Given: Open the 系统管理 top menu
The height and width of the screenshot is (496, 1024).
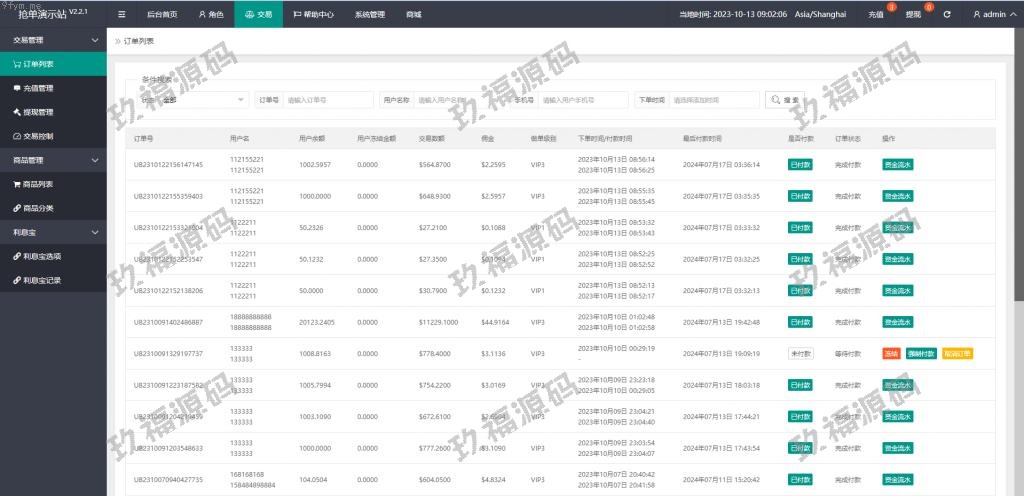Looking at the screenshot, I should (x=369, y=15).
